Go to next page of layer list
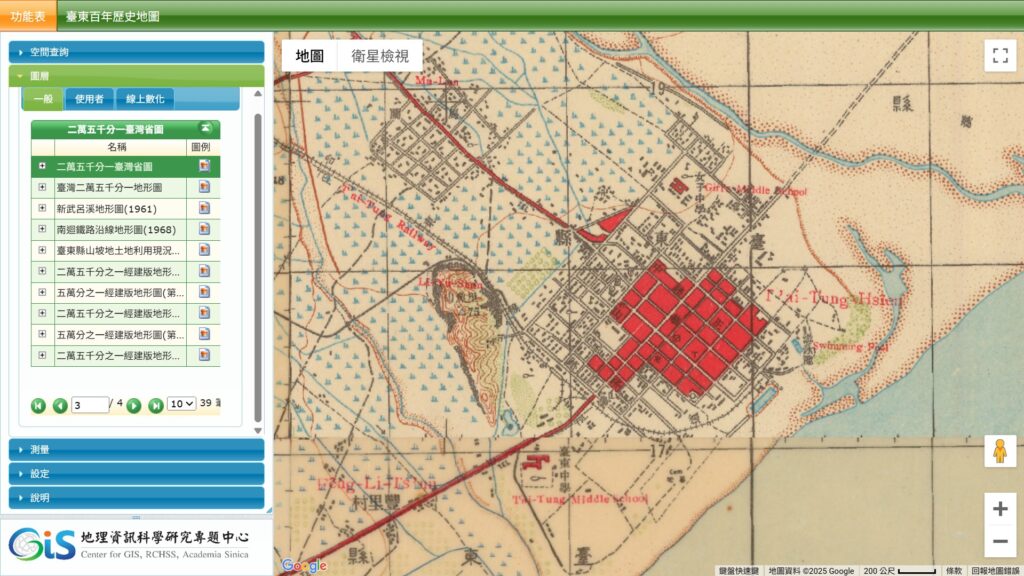The image size is (1024, 576). [x=134, y=405]
